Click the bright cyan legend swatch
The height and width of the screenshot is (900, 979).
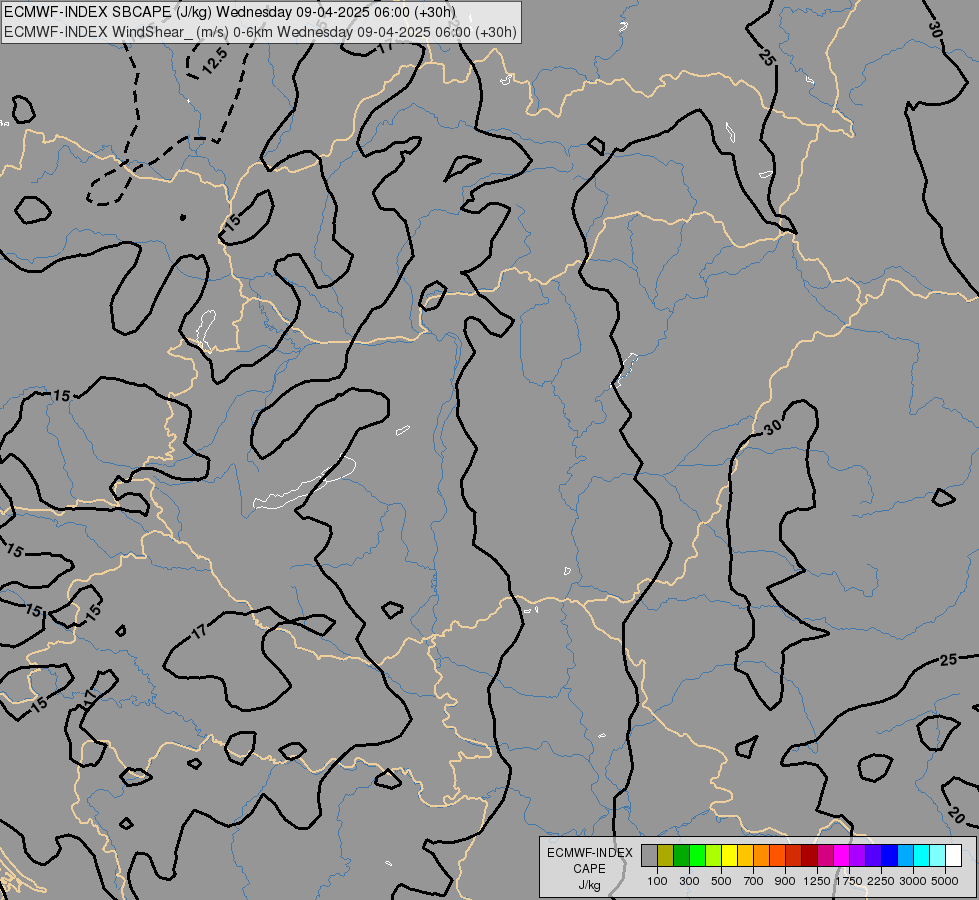922,856
